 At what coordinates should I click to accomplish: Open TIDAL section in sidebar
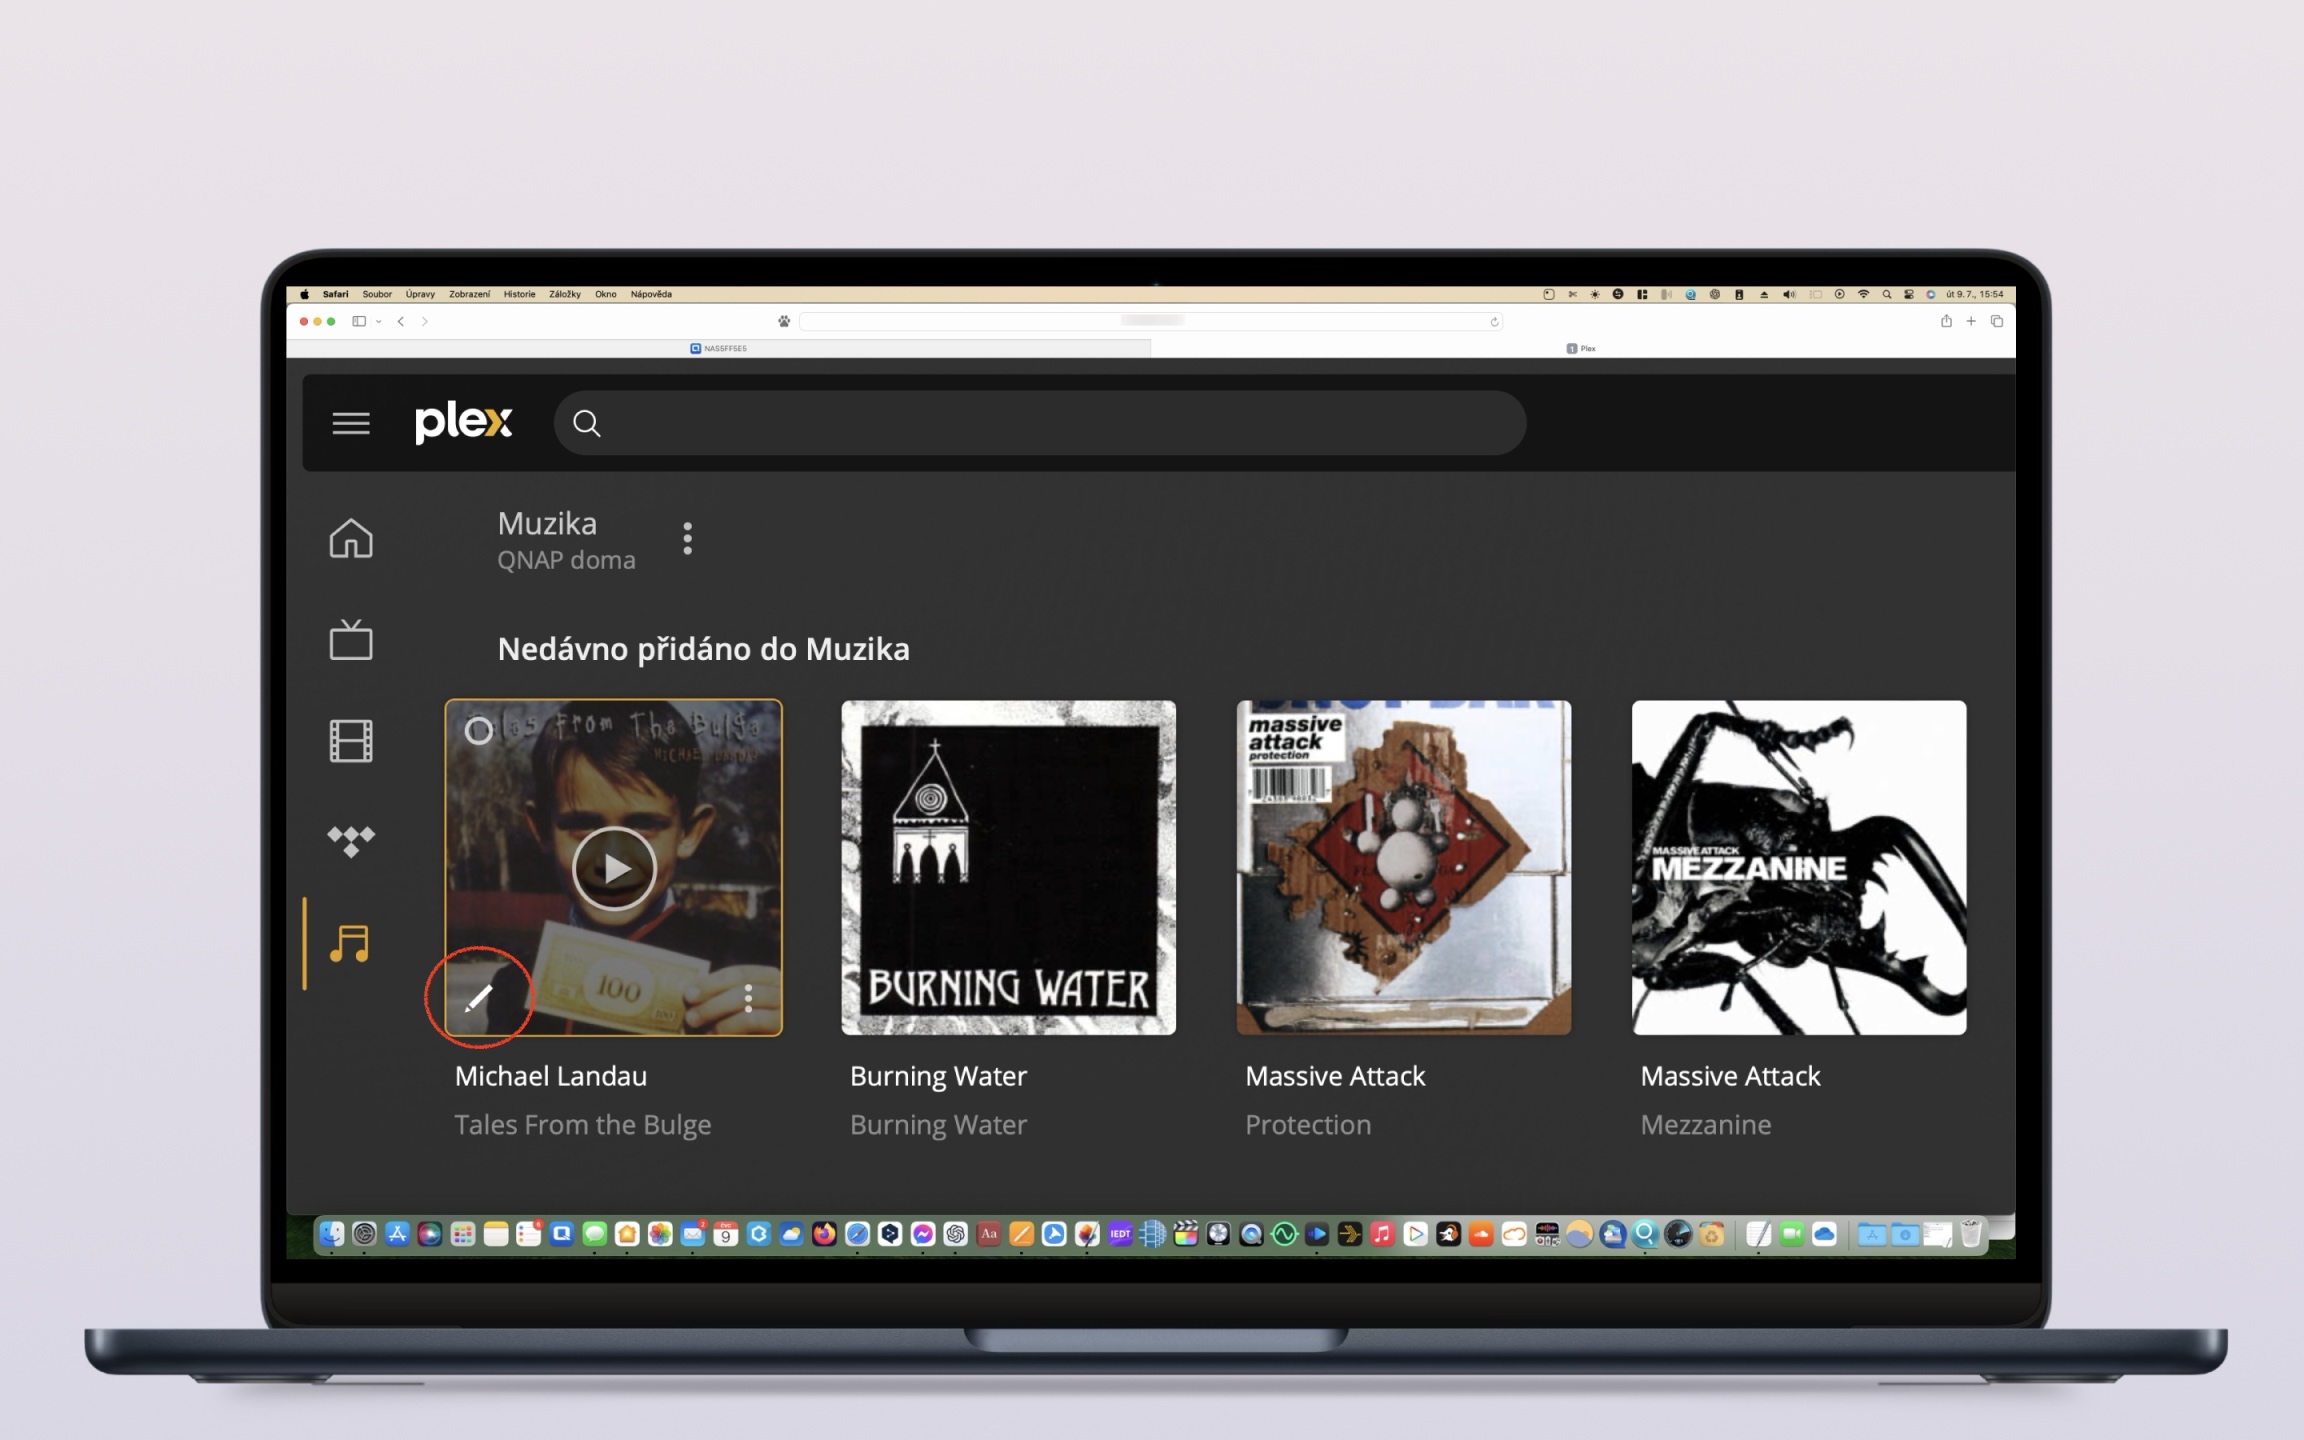point(351,841)
